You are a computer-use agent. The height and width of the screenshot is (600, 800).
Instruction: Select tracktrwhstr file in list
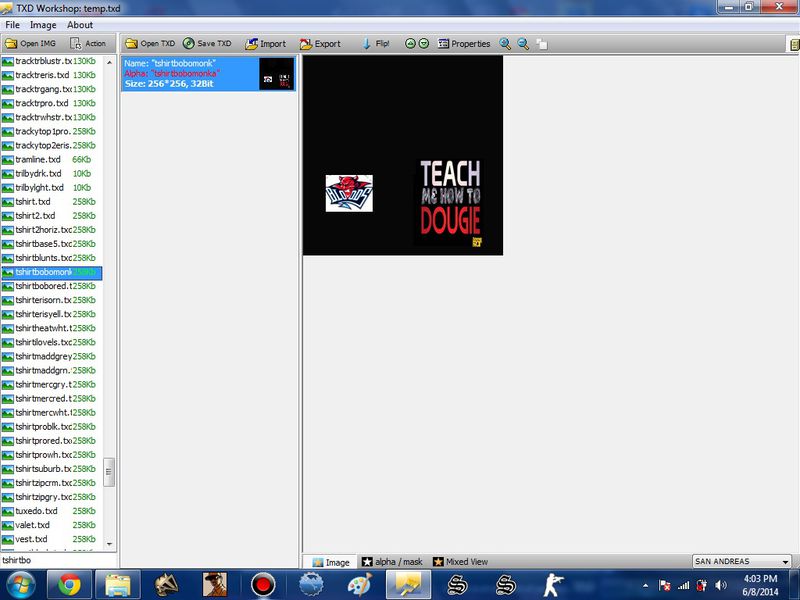[52, 117]
